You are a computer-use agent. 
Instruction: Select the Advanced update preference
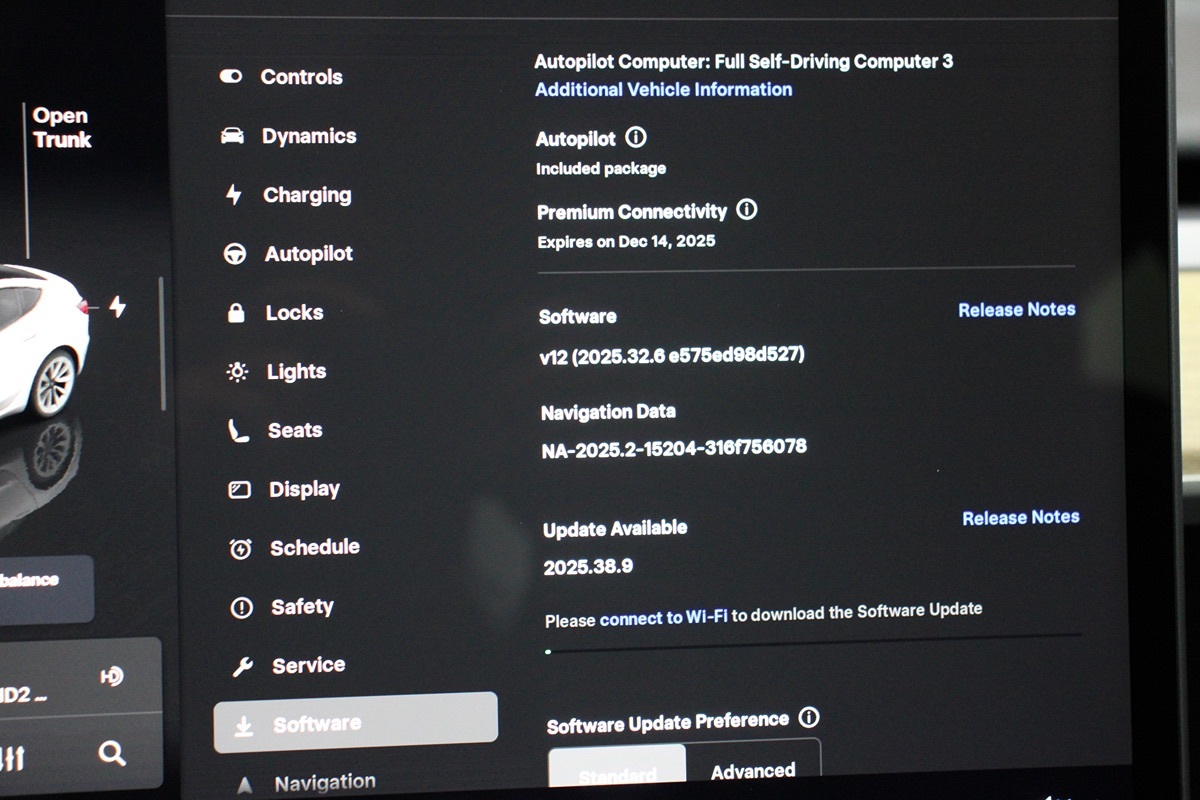click(753, 770)
